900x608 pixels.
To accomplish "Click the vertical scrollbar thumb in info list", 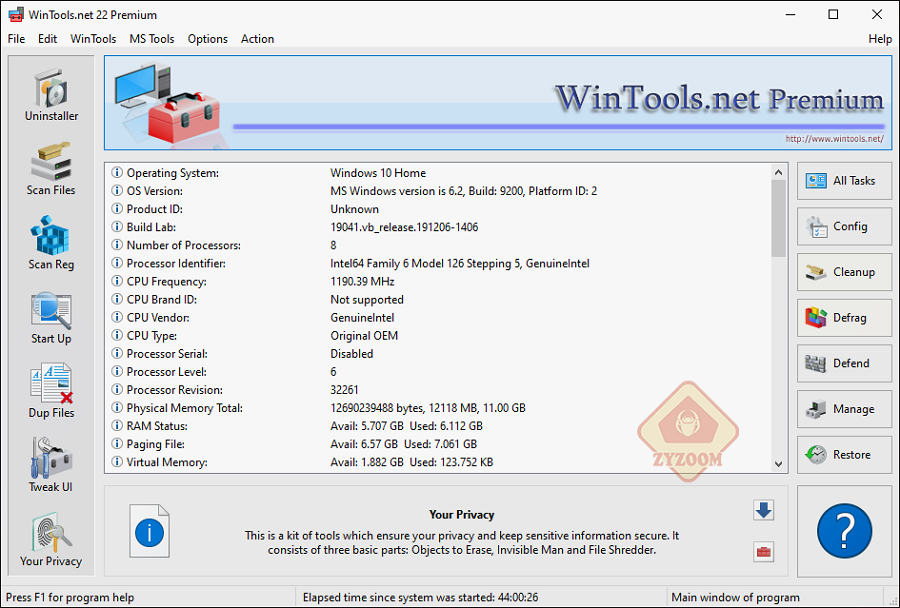I will [778, 218].
